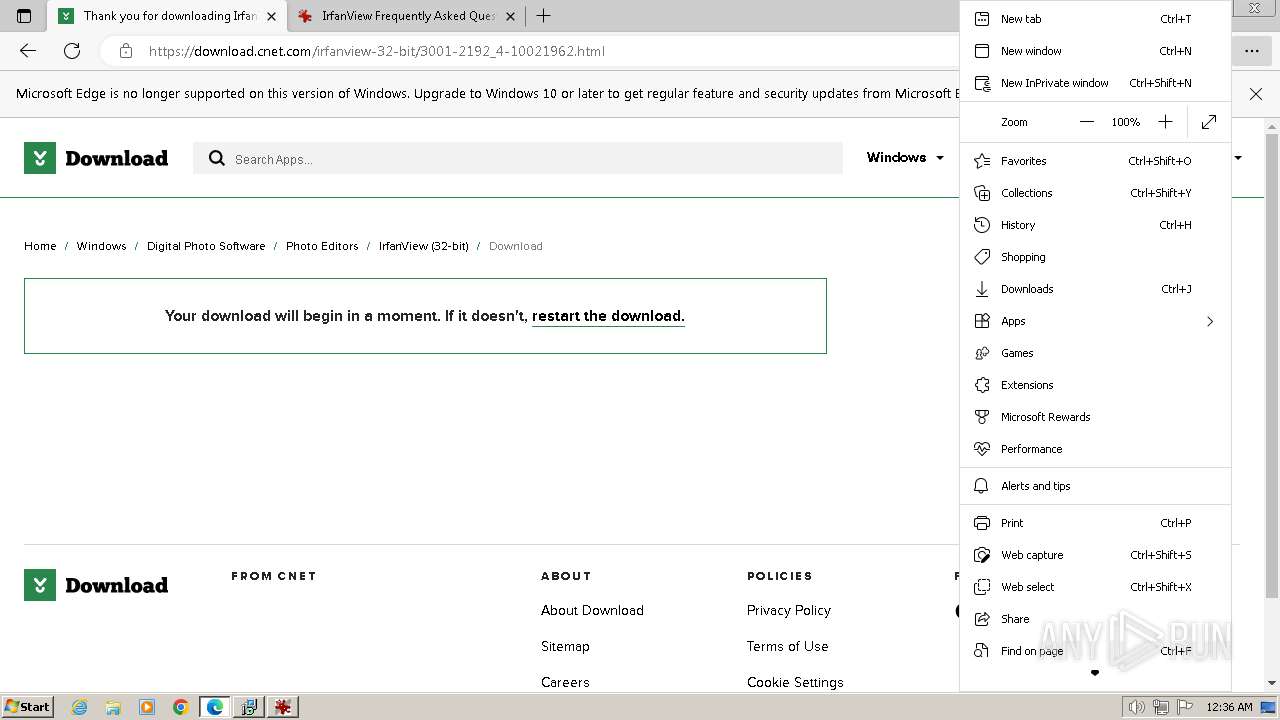
Task: Go to Home breadcrumb link
Action: point(40,246)
